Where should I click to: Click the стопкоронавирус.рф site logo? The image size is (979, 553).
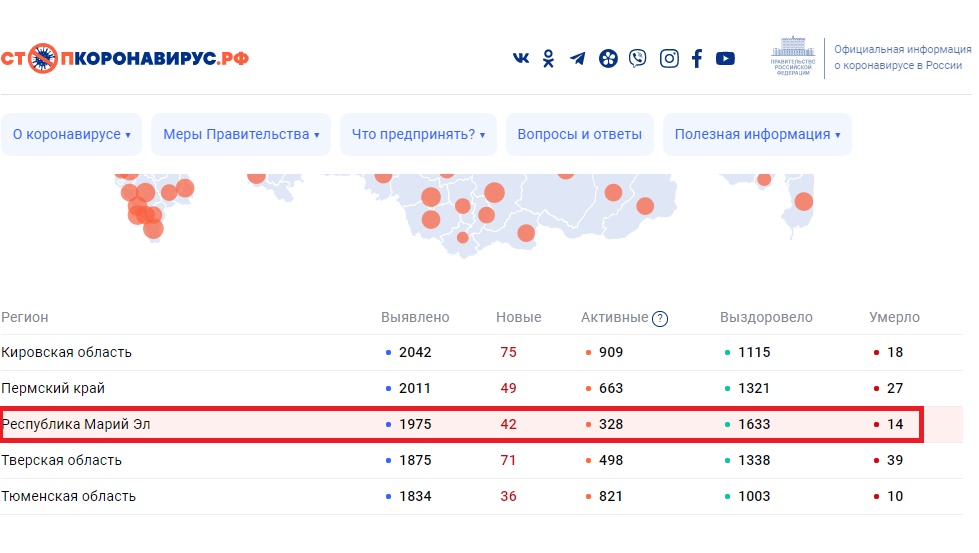point(125,58)
